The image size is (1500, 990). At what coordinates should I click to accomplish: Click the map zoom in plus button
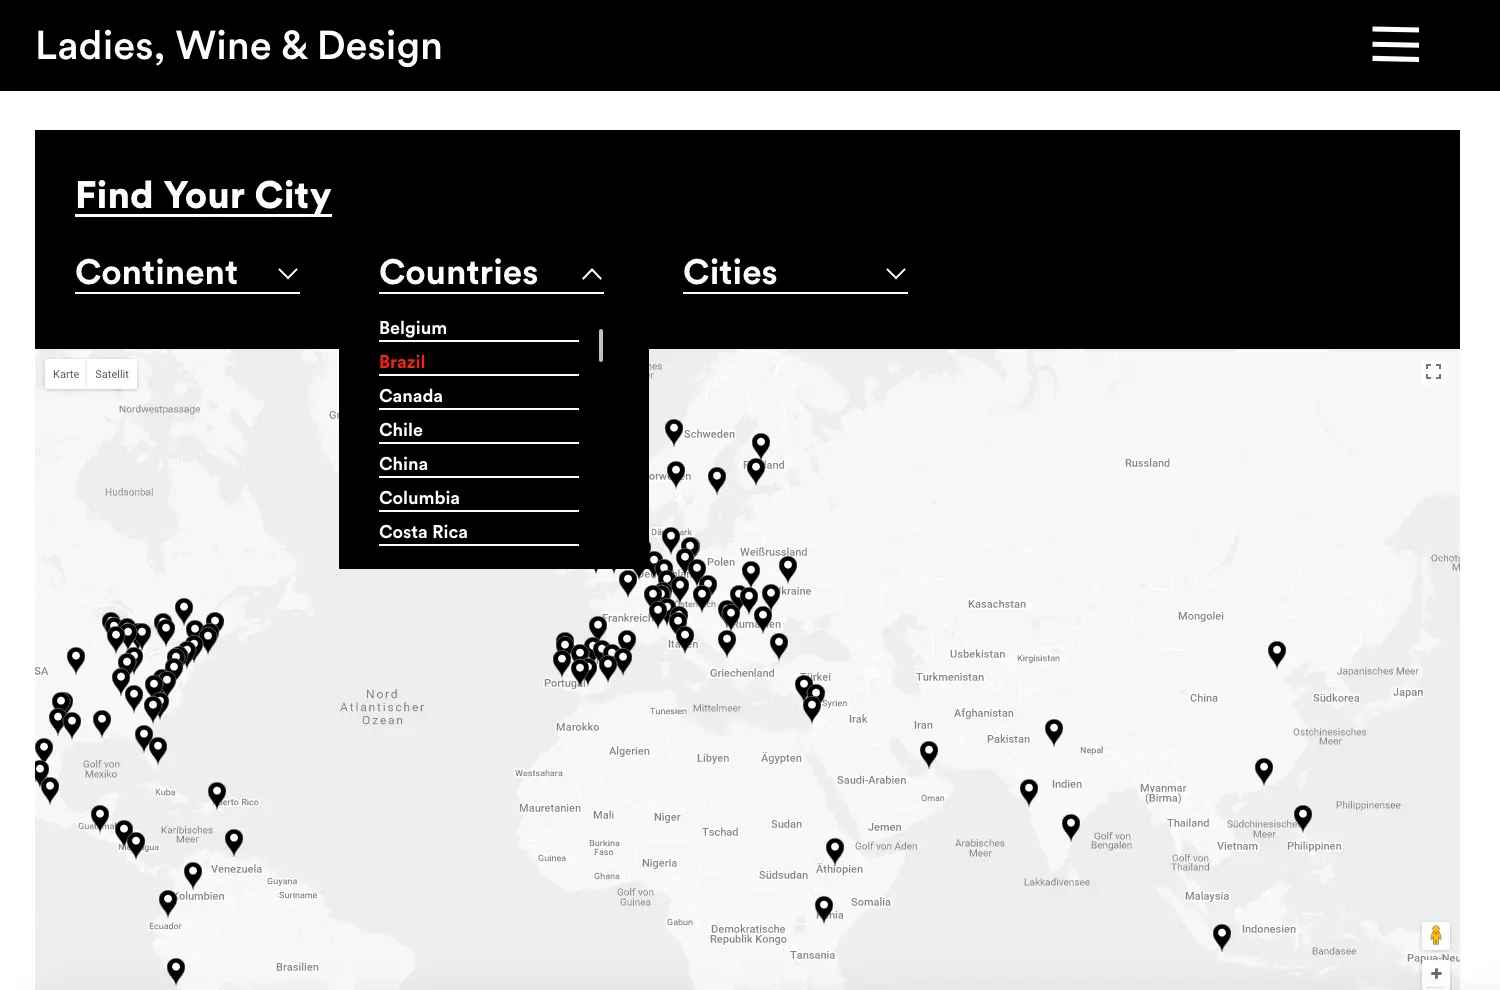(x=1436, y=974)
